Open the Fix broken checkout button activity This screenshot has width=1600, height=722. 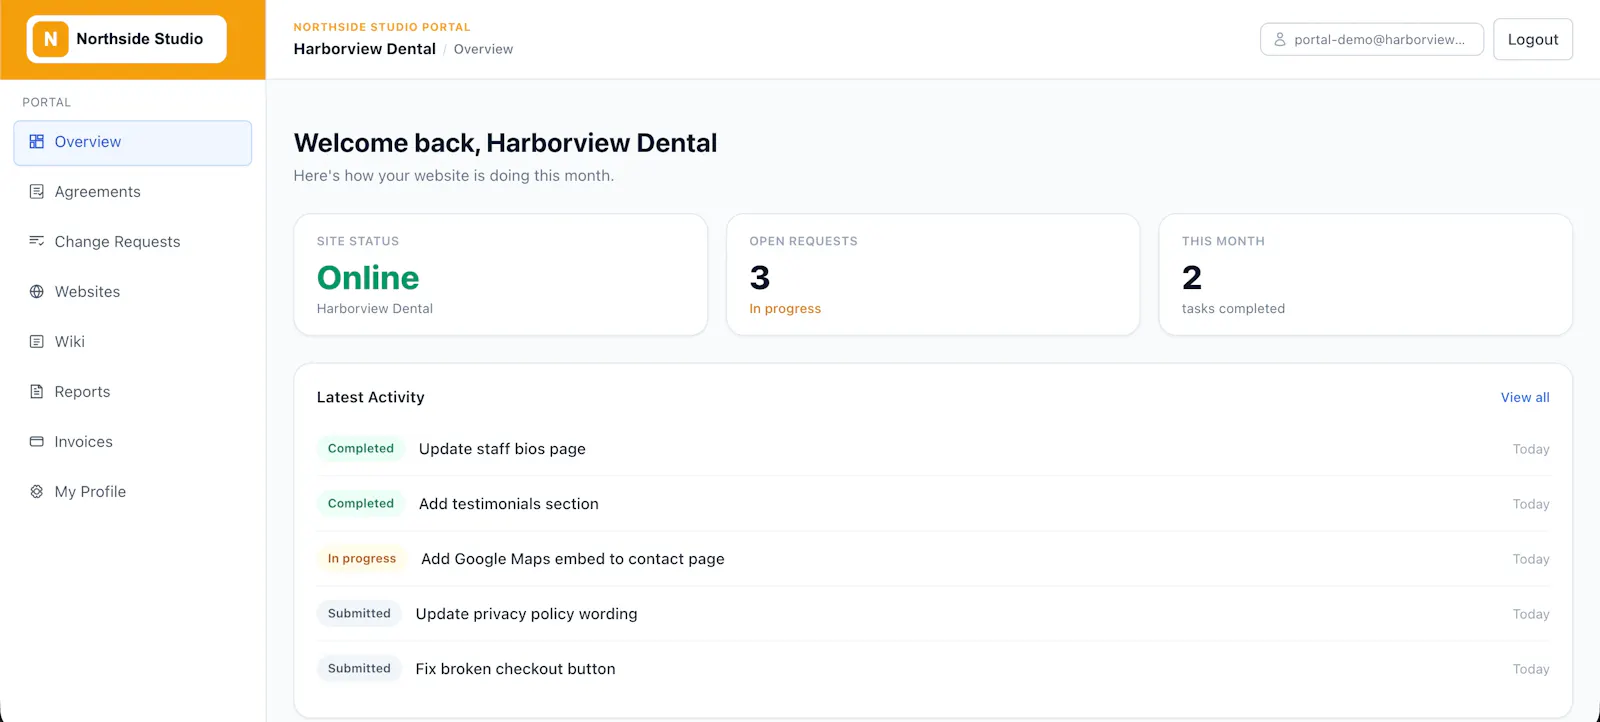click(933, 669)
